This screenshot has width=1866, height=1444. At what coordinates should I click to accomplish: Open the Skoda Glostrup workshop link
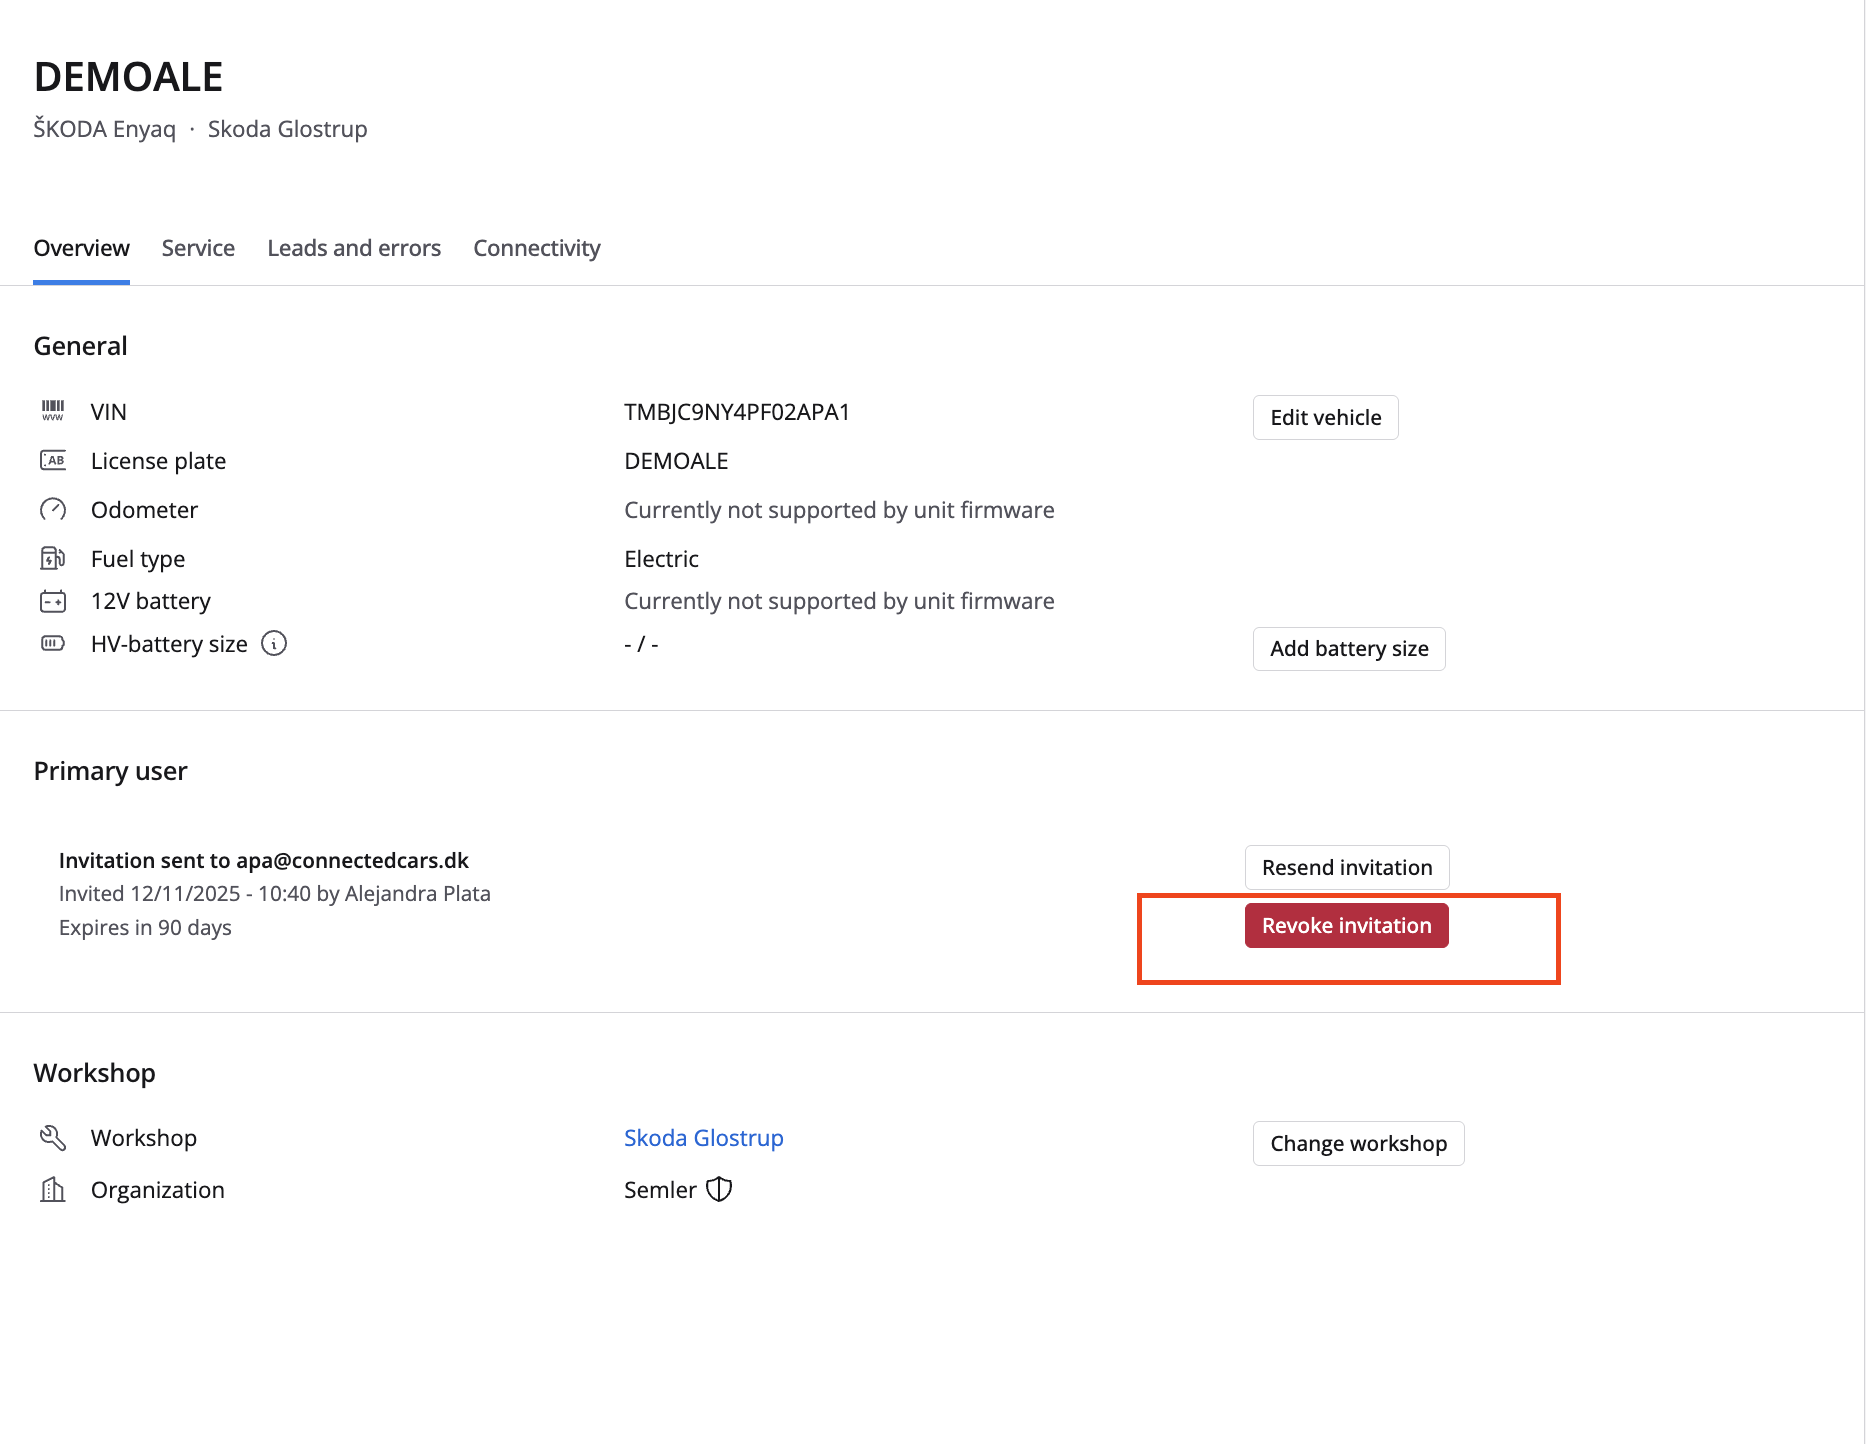(x=703, y=1137)
